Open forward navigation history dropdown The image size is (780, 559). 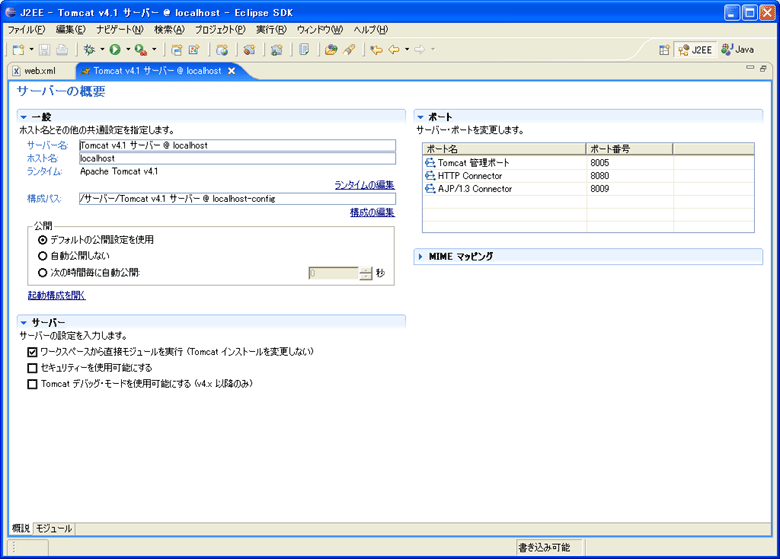433,49
